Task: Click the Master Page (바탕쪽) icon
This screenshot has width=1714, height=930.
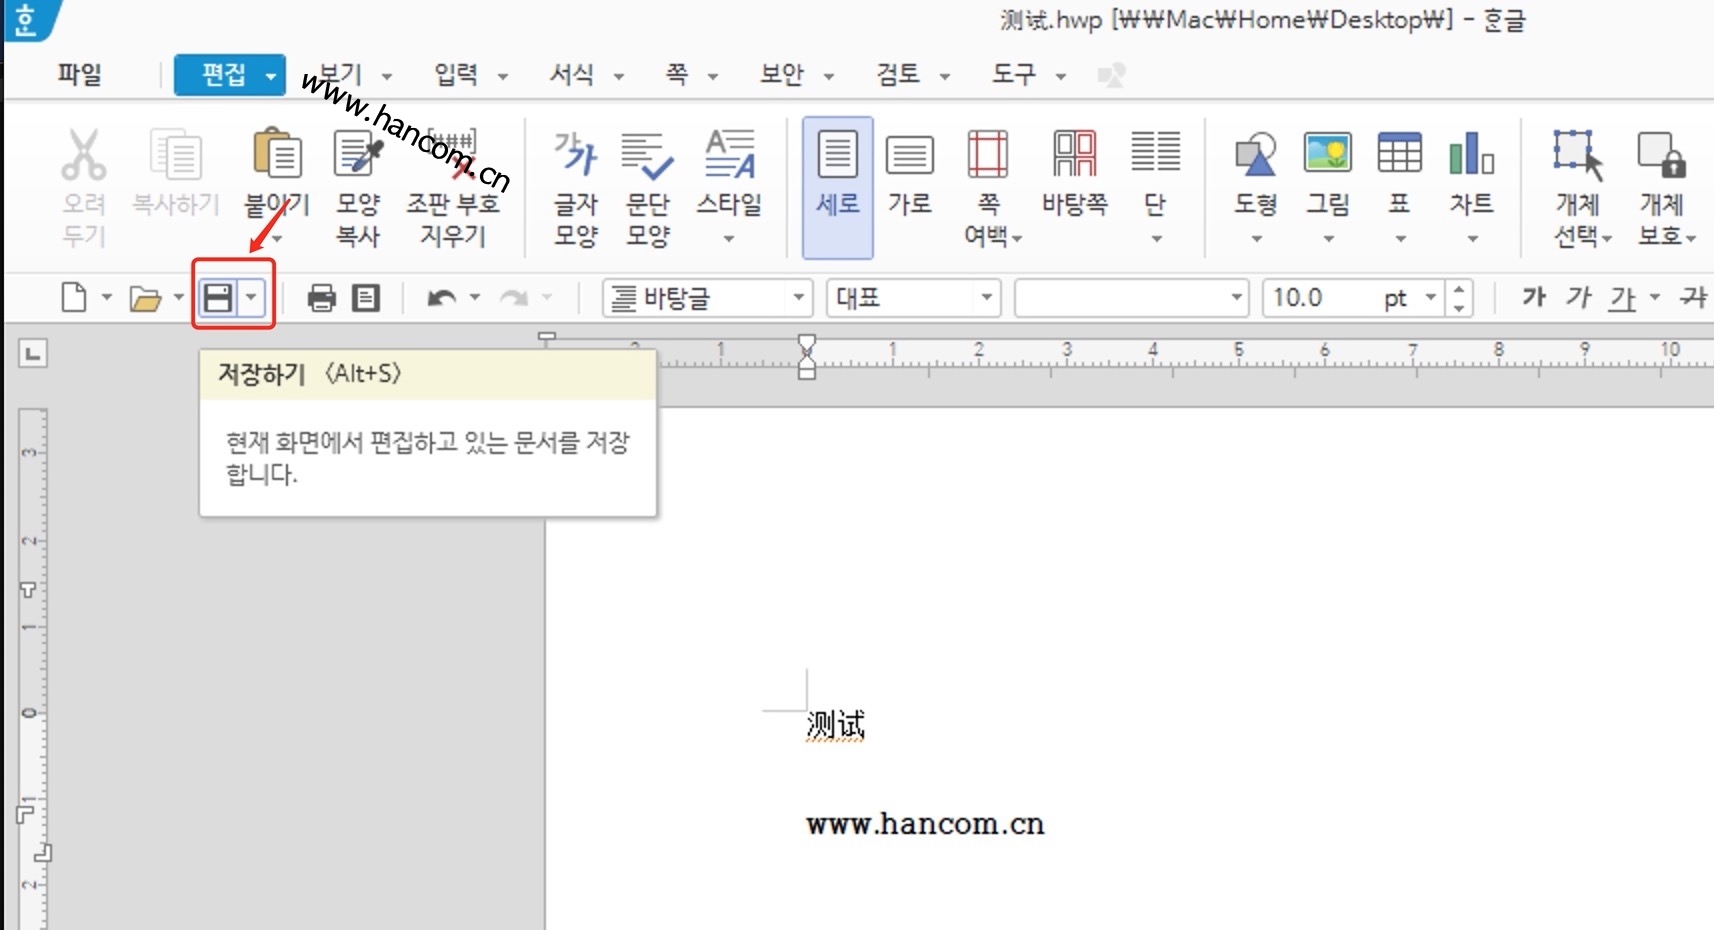Action: point(1075,155)
